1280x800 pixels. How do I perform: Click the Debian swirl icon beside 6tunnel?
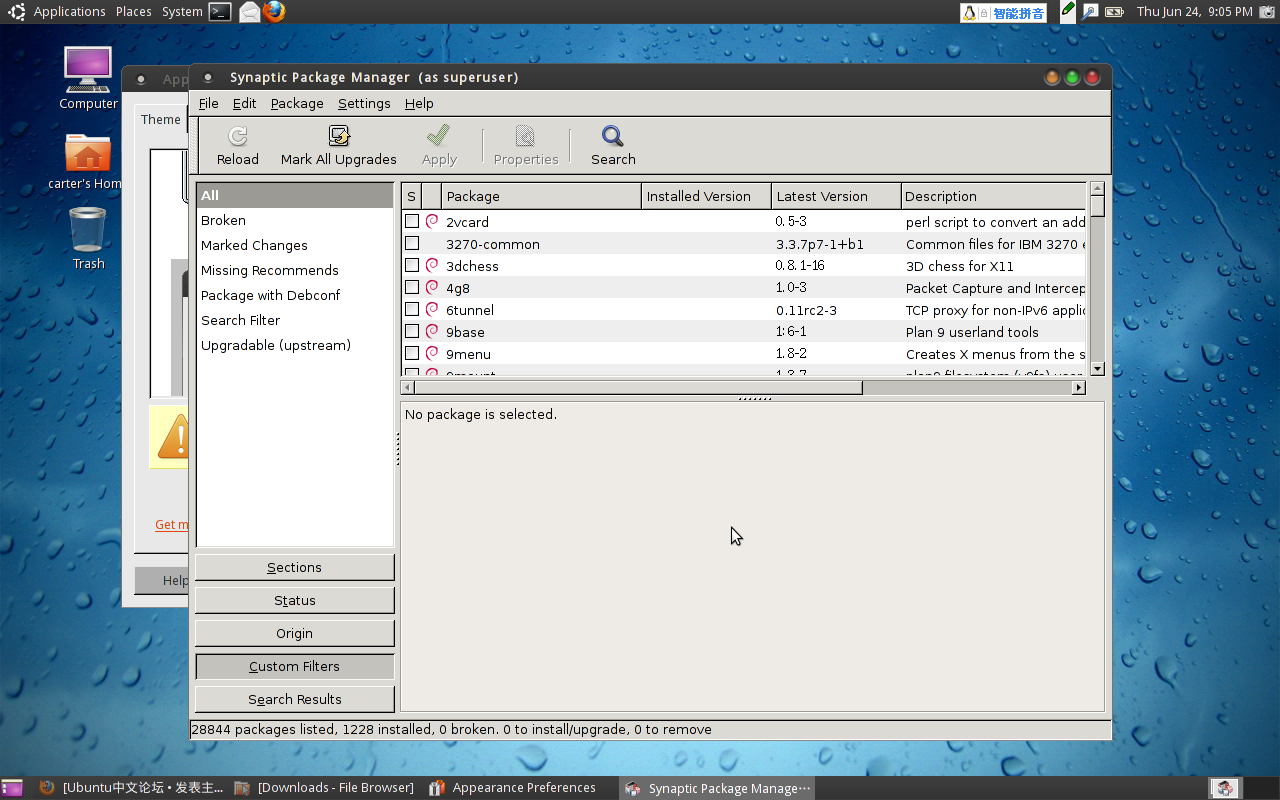(x=432, y=309)
